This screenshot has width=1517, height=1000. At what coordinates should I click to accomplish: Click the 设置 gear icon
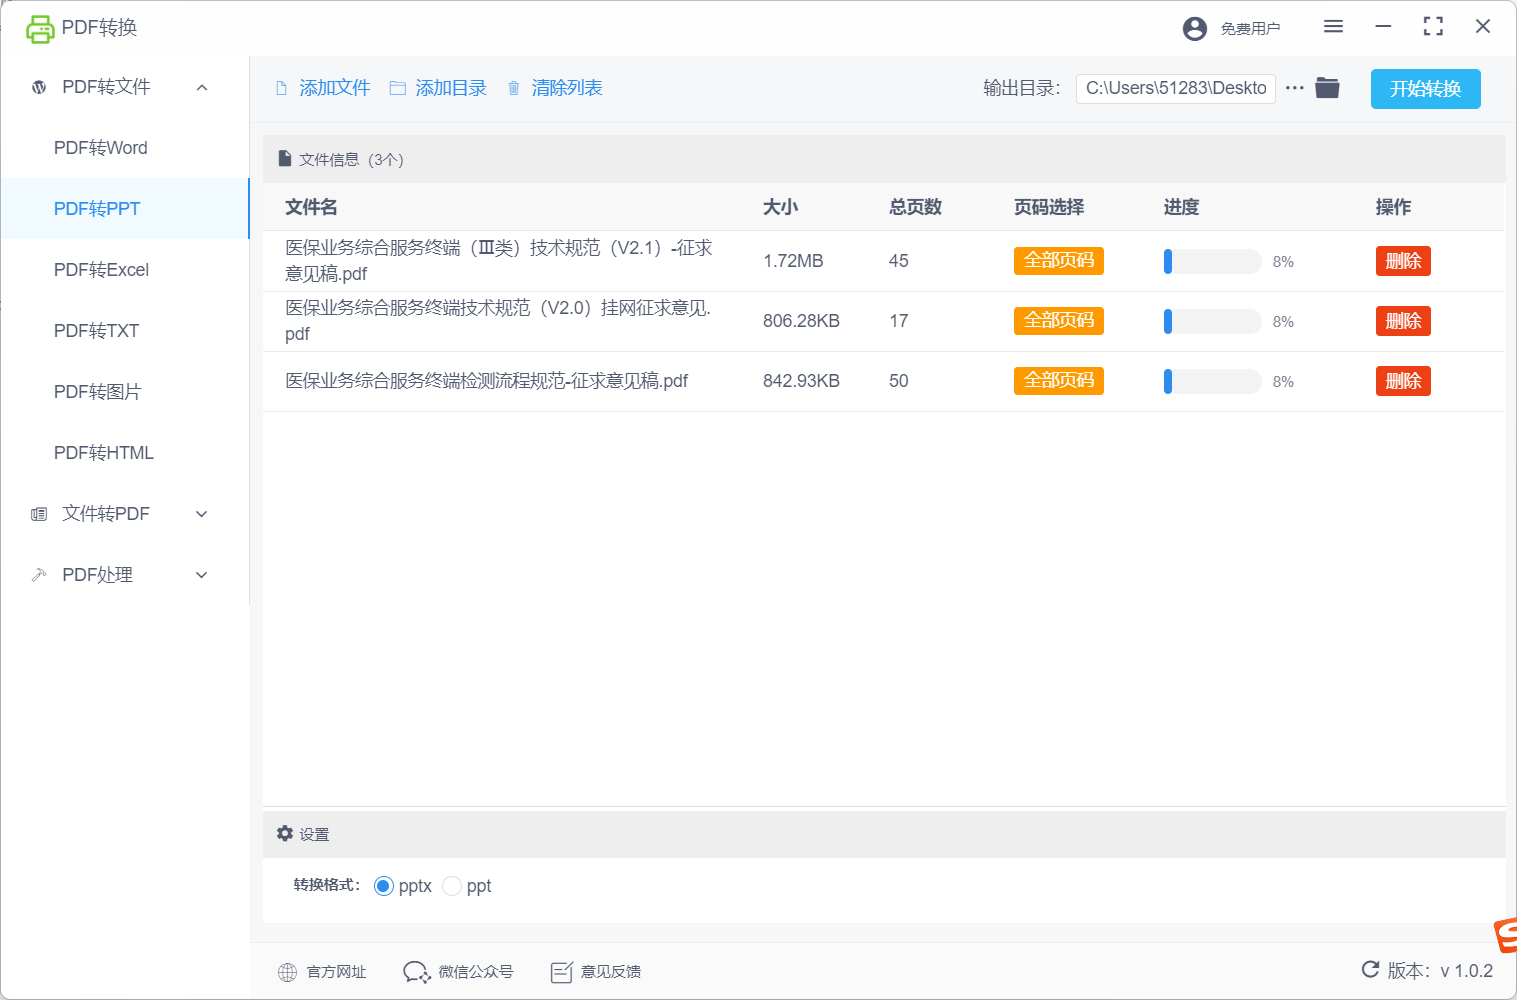click(285, 833)
